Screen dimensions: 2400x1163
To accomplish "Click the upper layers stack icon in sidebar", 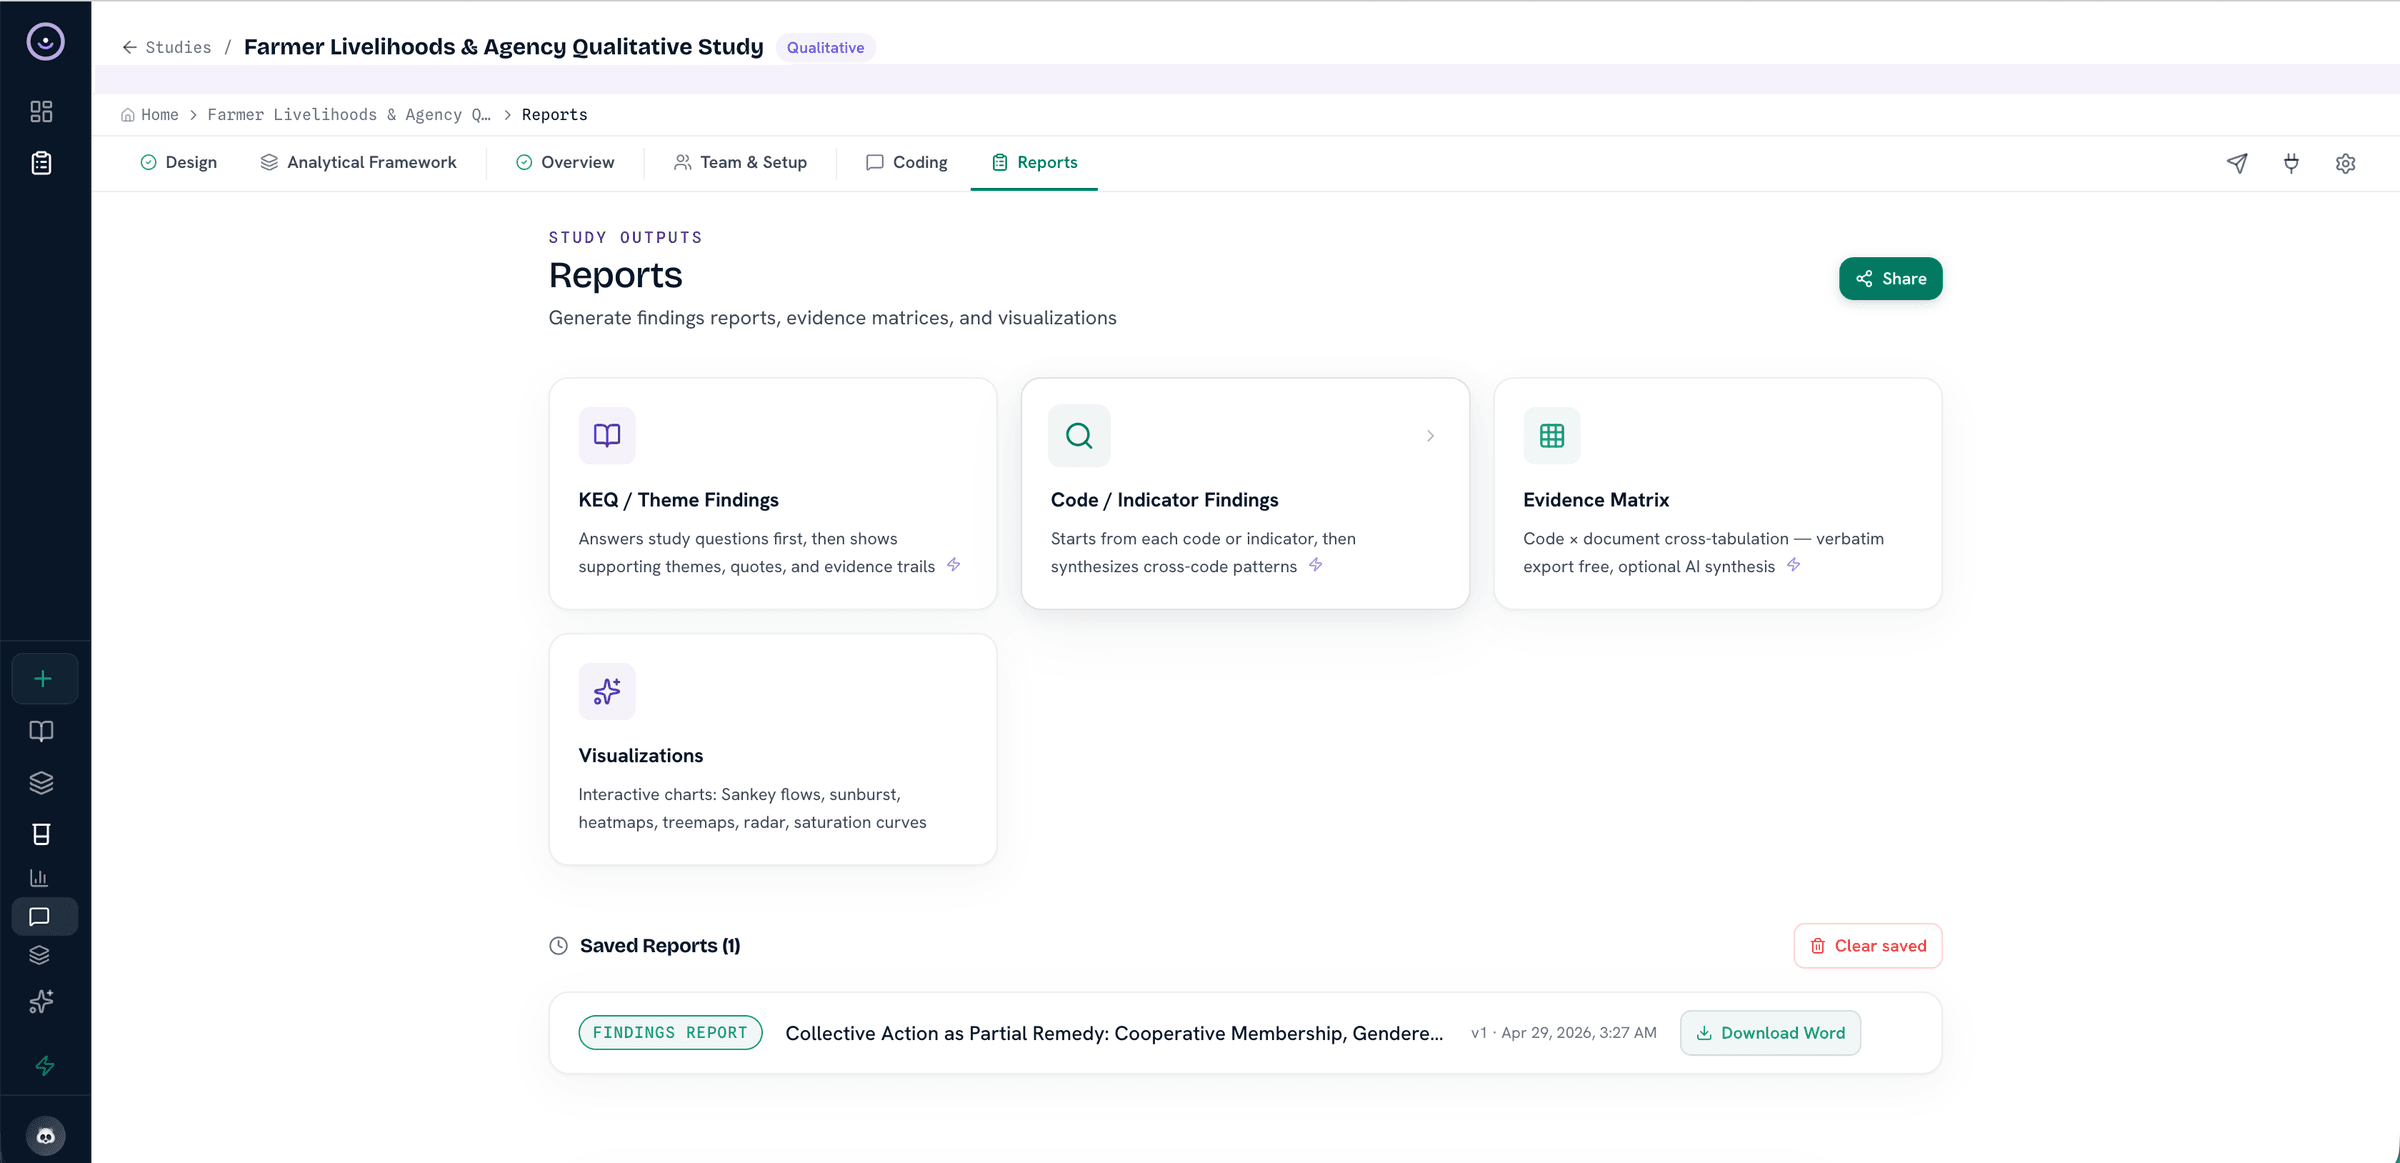I will [x=41, y=783].
